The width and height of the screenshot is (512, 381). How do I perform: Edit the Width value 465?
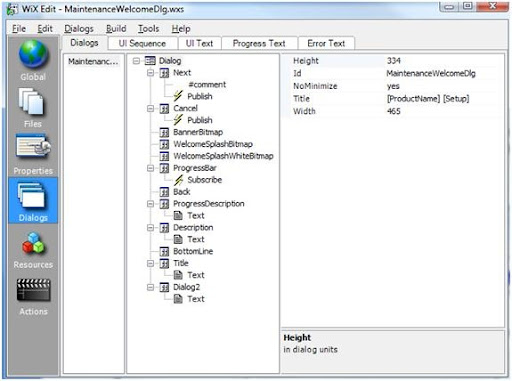[x=444, y=111]
